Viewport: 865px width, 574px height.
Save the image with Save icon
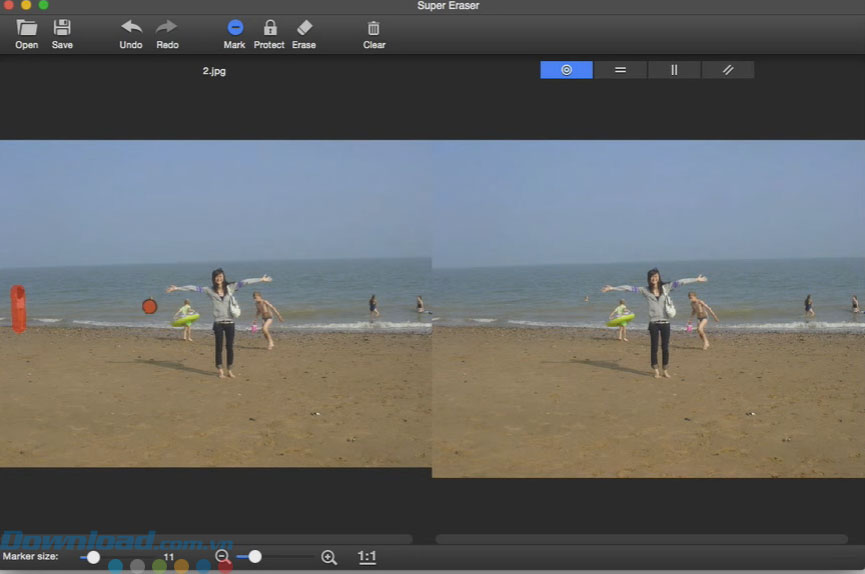point(62,28)
